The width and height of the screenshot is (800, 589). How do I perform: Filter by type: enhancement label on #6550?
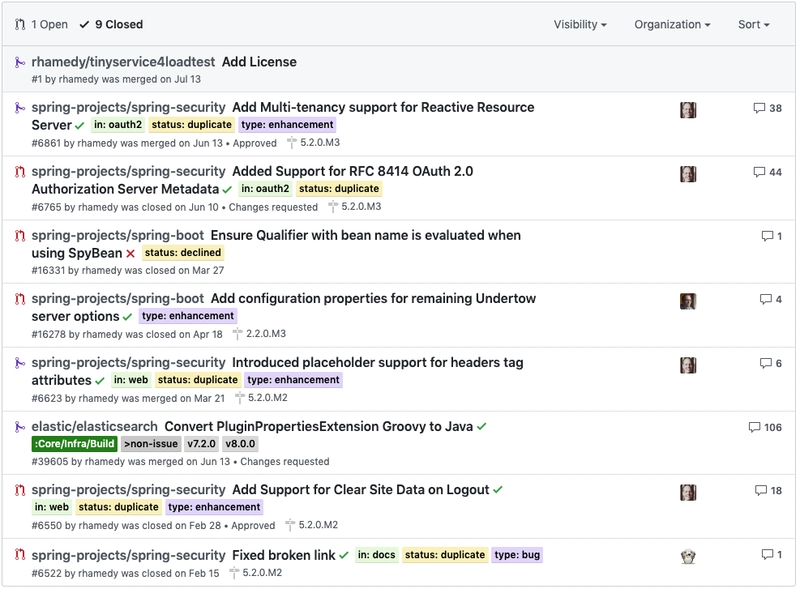pos(214,507)
